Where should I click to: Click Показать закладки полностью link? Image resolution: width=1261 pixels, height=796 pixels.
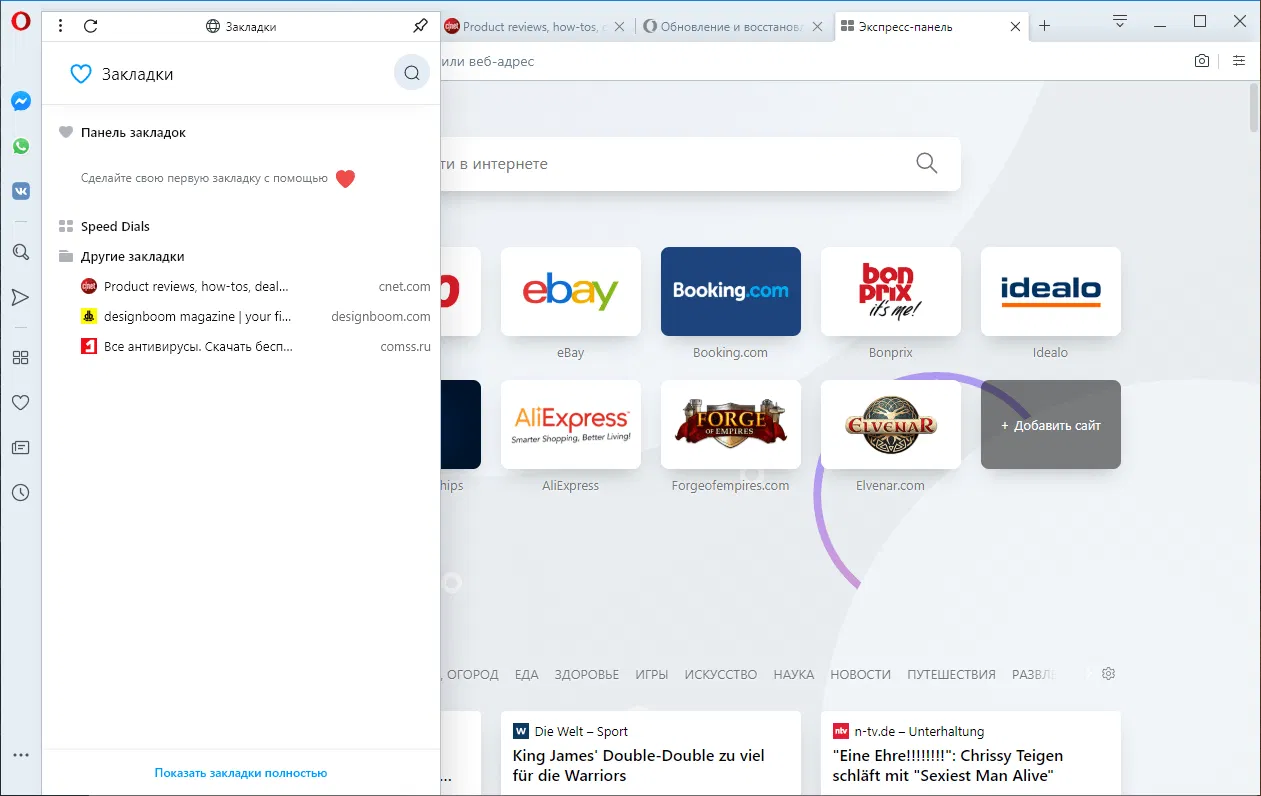pyautogui.click(x=240, y=773)
